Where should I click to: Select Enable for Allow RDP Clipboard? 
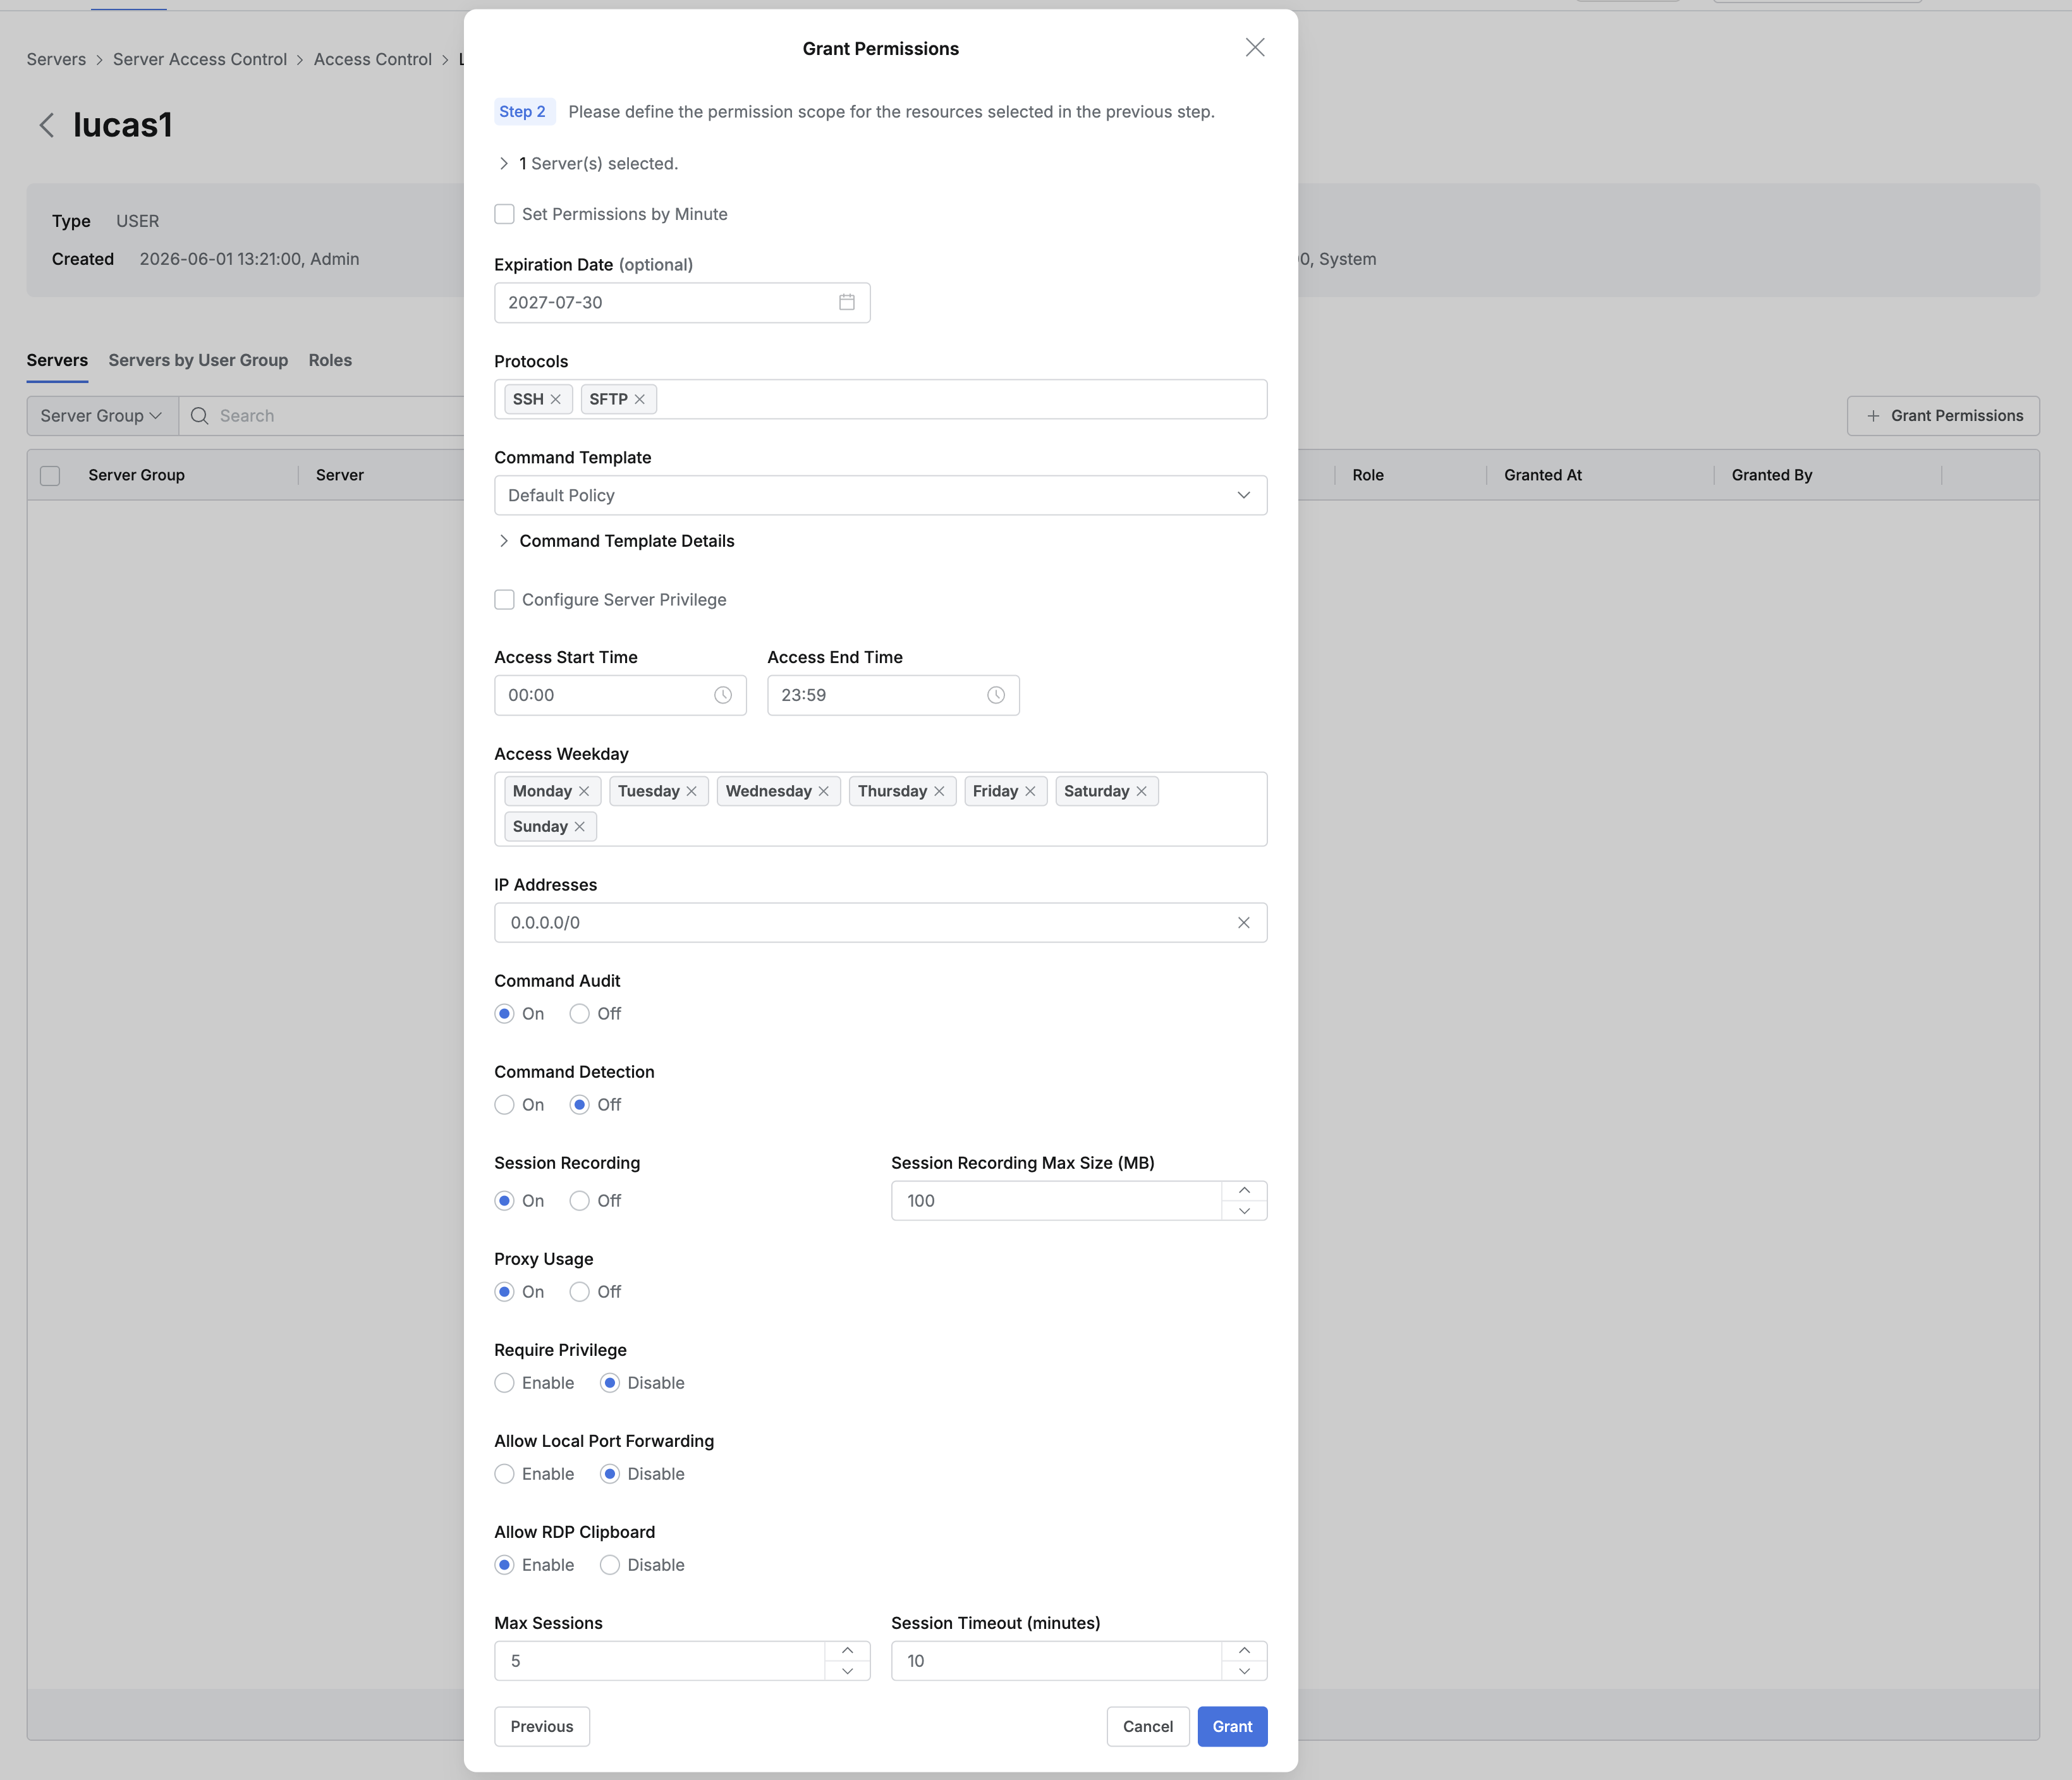505,1565
